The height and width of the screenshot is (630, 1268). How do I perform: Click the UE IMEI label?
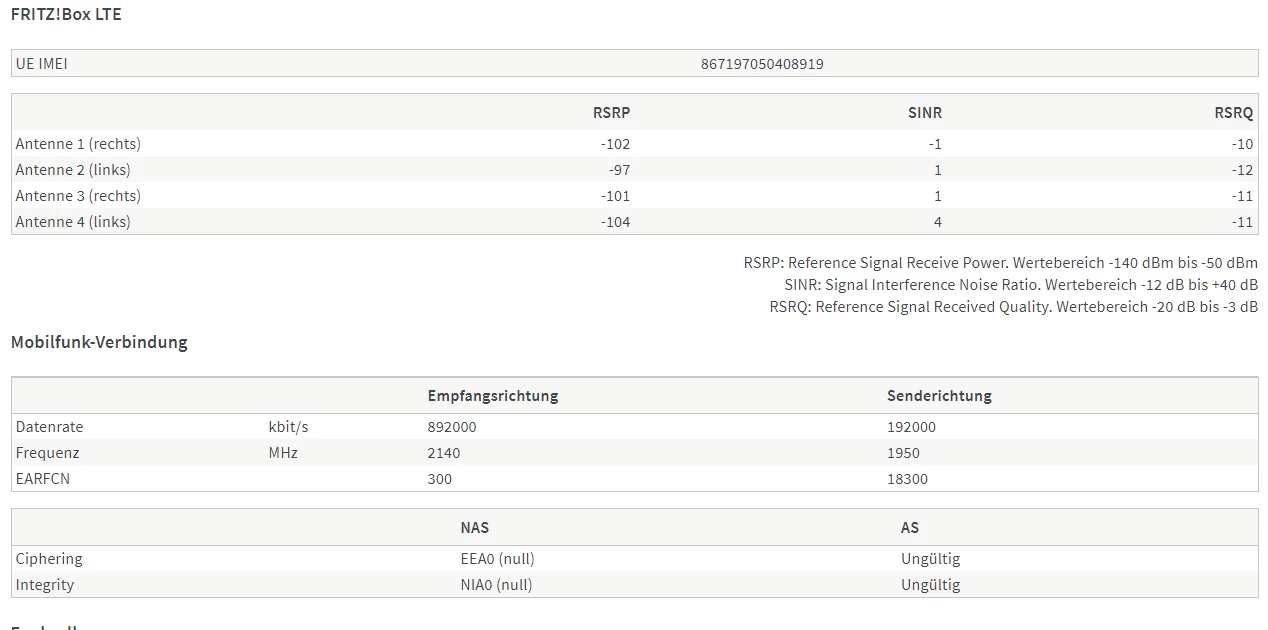pyautogui.click(x=42, y=64)
